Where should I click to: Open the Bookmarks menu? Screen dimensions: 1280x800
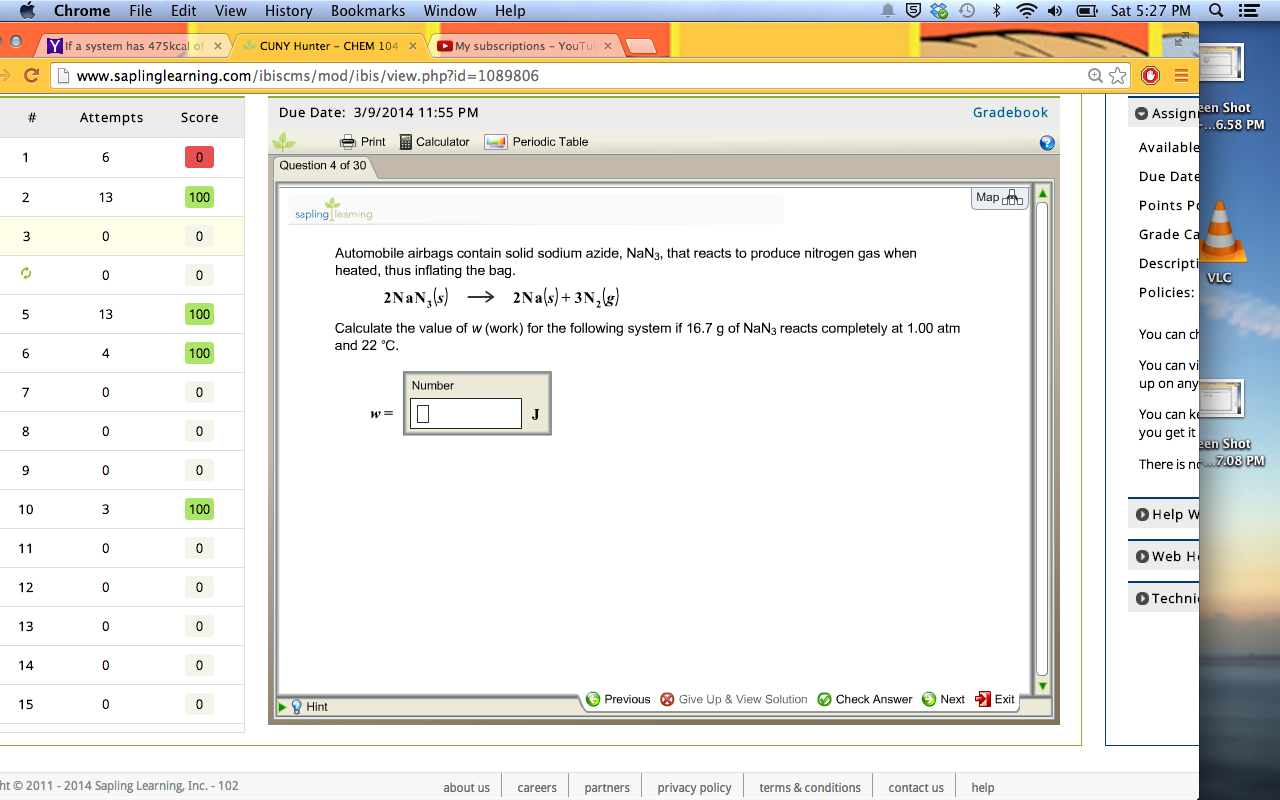368,11
